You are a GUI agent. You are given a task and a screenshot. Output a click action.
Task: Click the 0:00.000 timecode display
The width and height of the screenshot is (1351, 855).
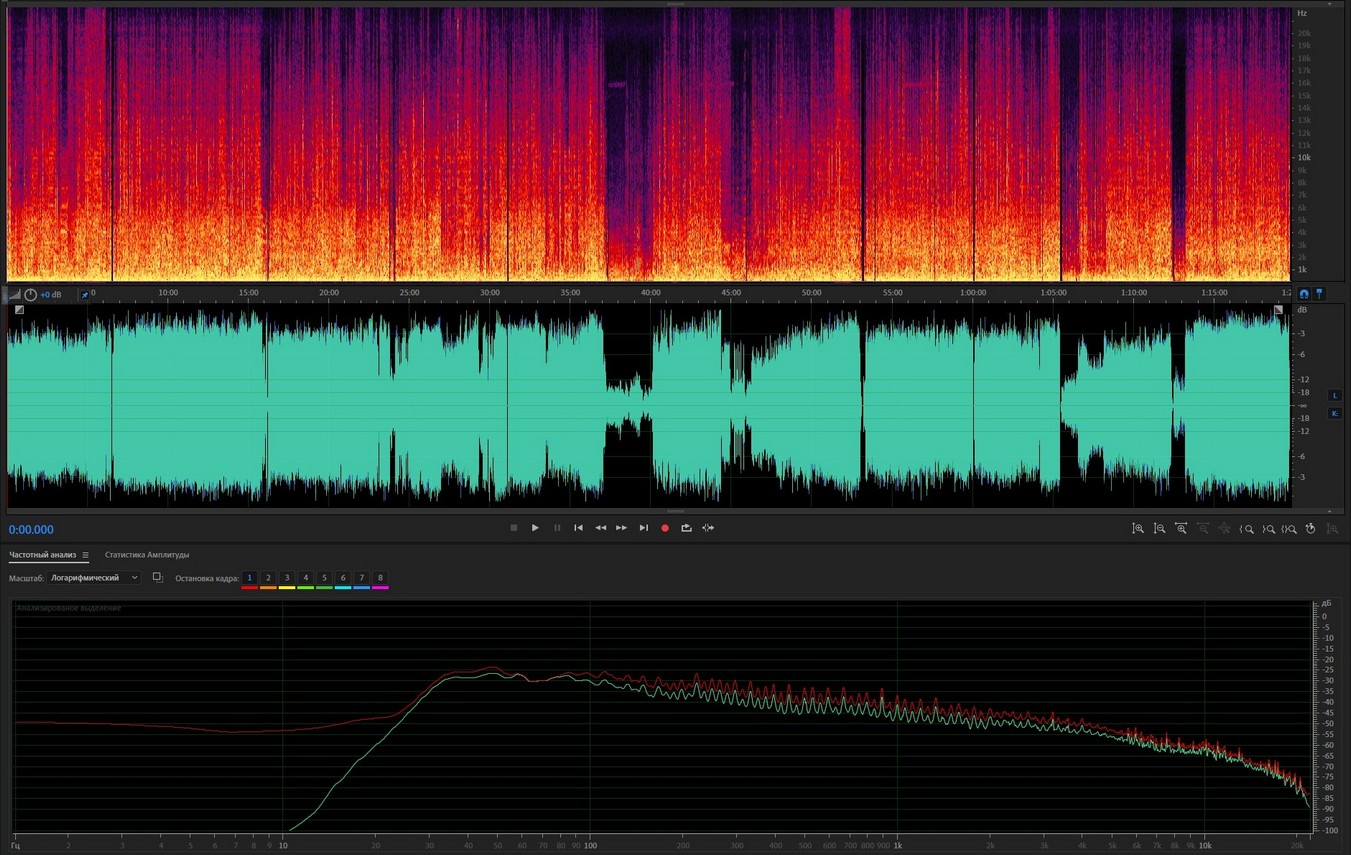click(x=32, y=530)
